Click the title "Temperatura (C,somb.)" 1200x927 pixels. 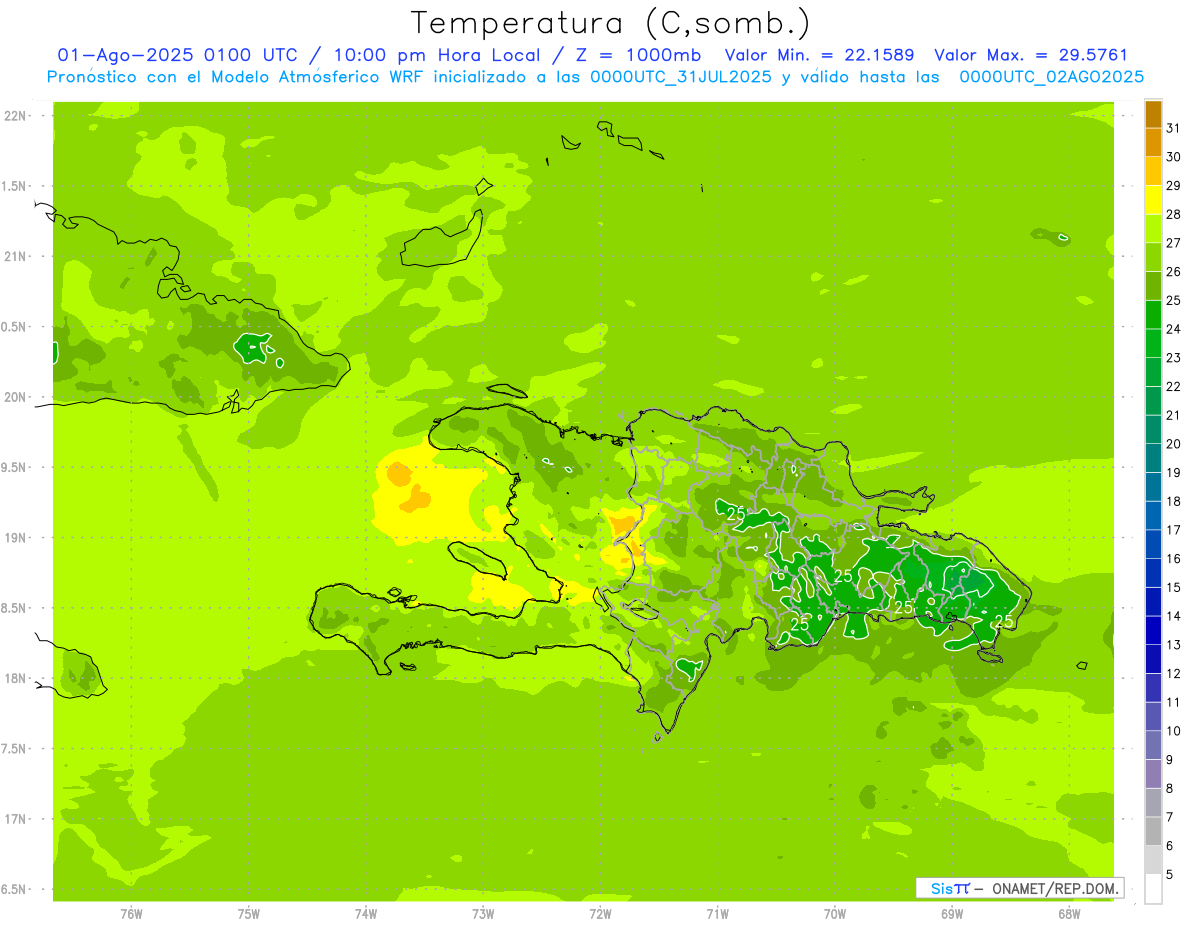[x=610, y=23]
